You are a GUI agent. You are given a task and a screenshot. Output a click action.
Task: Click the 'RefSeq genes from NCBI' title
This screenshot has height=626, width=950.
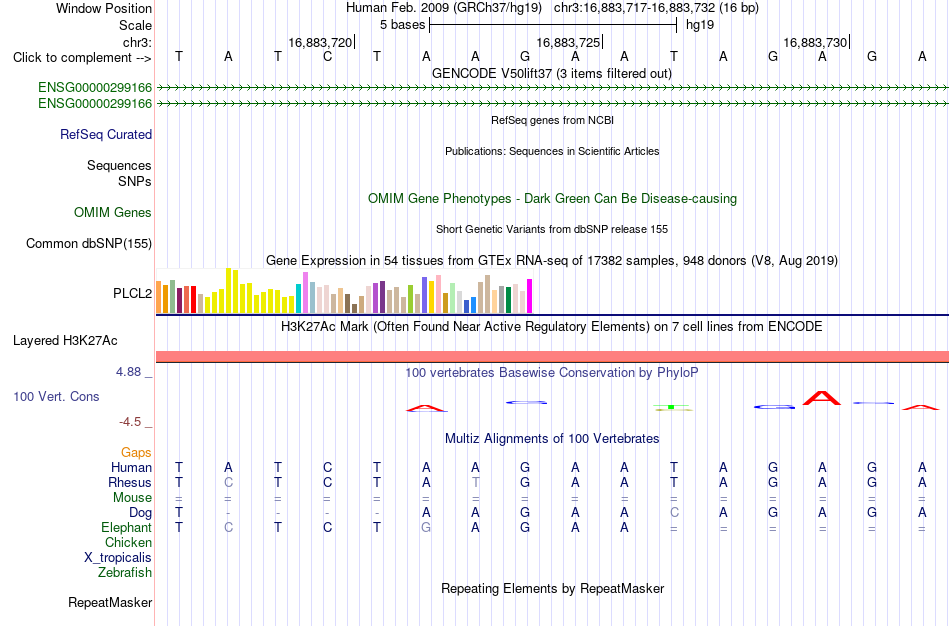pos(553,120)
